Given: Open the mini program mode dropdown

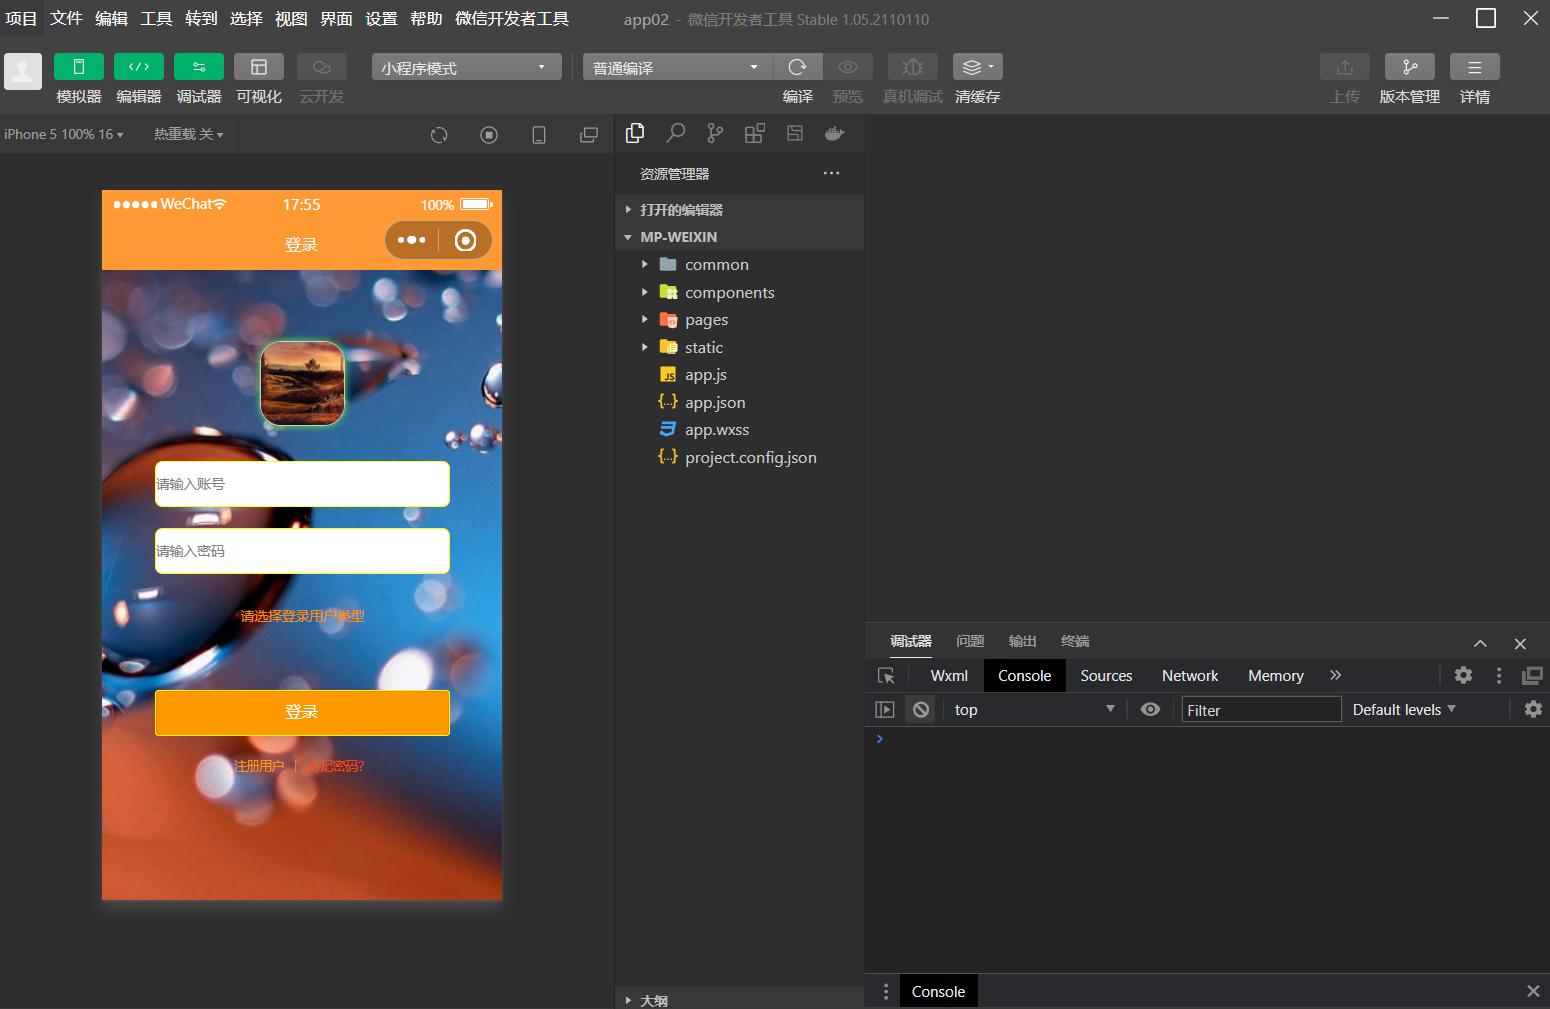Looking at the screenshot, I should [x=466, y=67].
